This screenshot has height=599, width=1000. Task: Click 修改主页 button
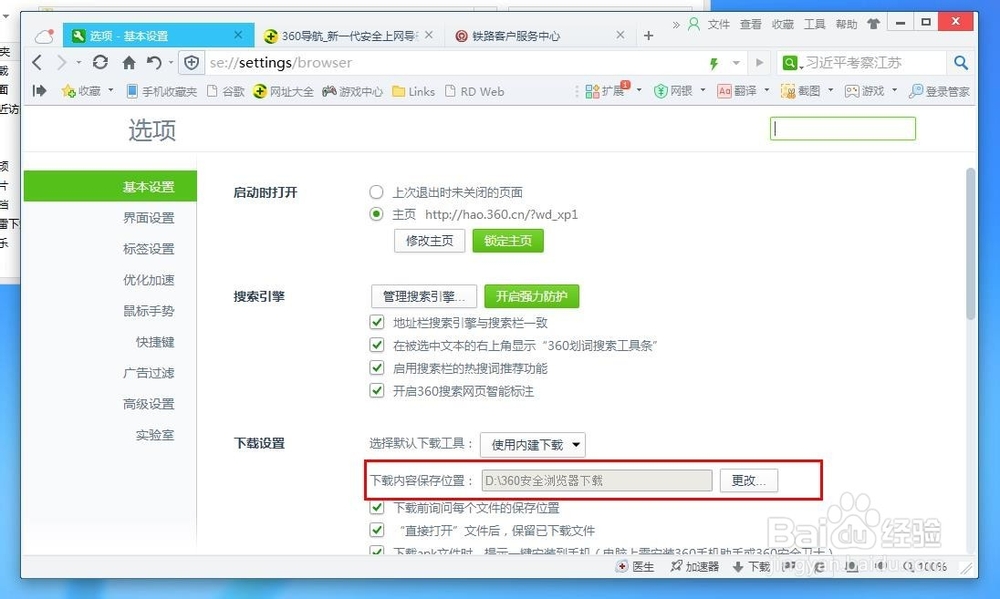pos(429,240)
